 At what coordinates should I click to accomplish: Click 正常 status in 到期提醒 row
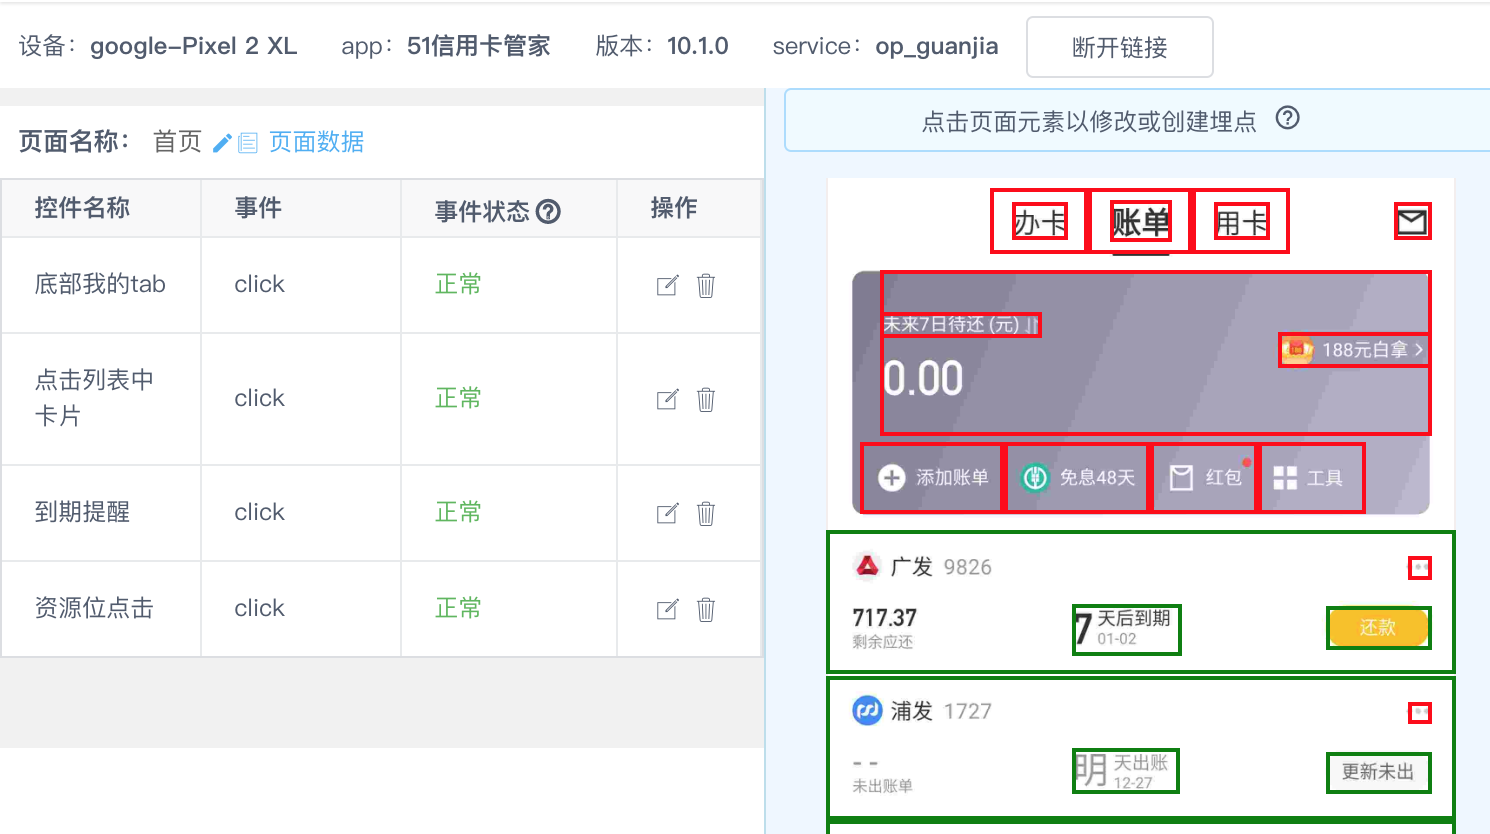click(458, 512)
